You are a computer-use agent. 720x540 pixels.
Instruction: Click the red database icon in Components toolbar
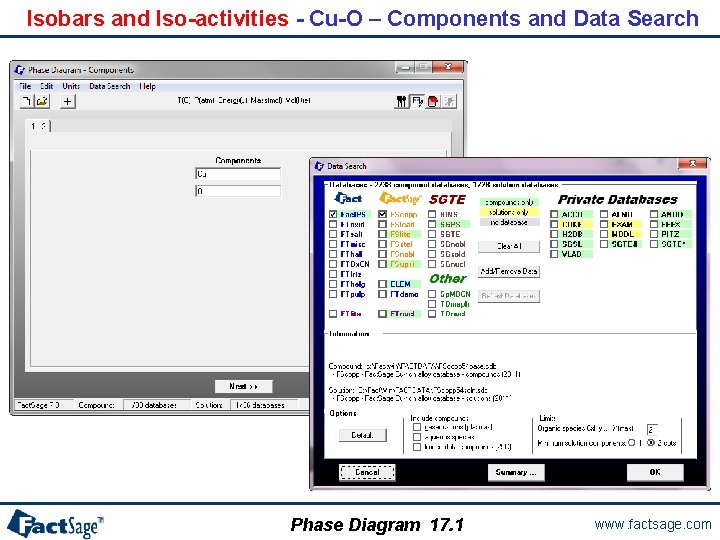pos(433,101)
